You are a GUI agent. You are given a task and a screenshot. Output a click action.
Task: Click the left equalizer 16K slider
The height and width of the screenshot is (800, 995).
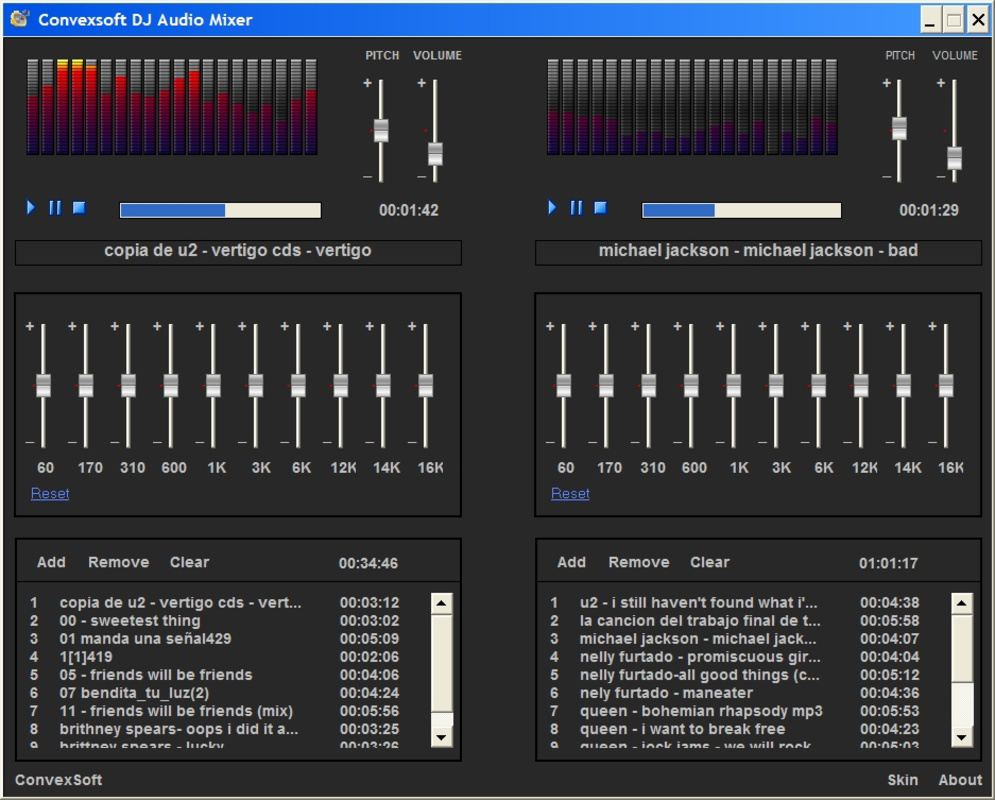tap(426, 385)
